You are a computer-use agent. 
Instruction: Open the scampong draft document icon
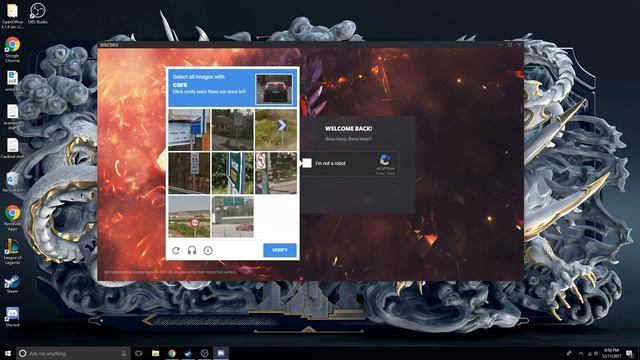point(12,117)
